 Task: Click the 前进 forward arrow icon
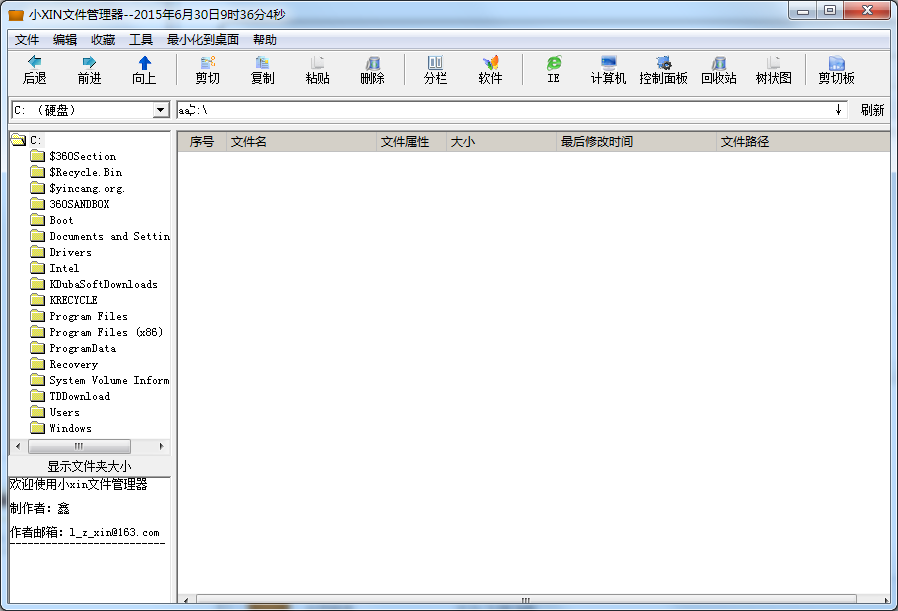[89, 62]
